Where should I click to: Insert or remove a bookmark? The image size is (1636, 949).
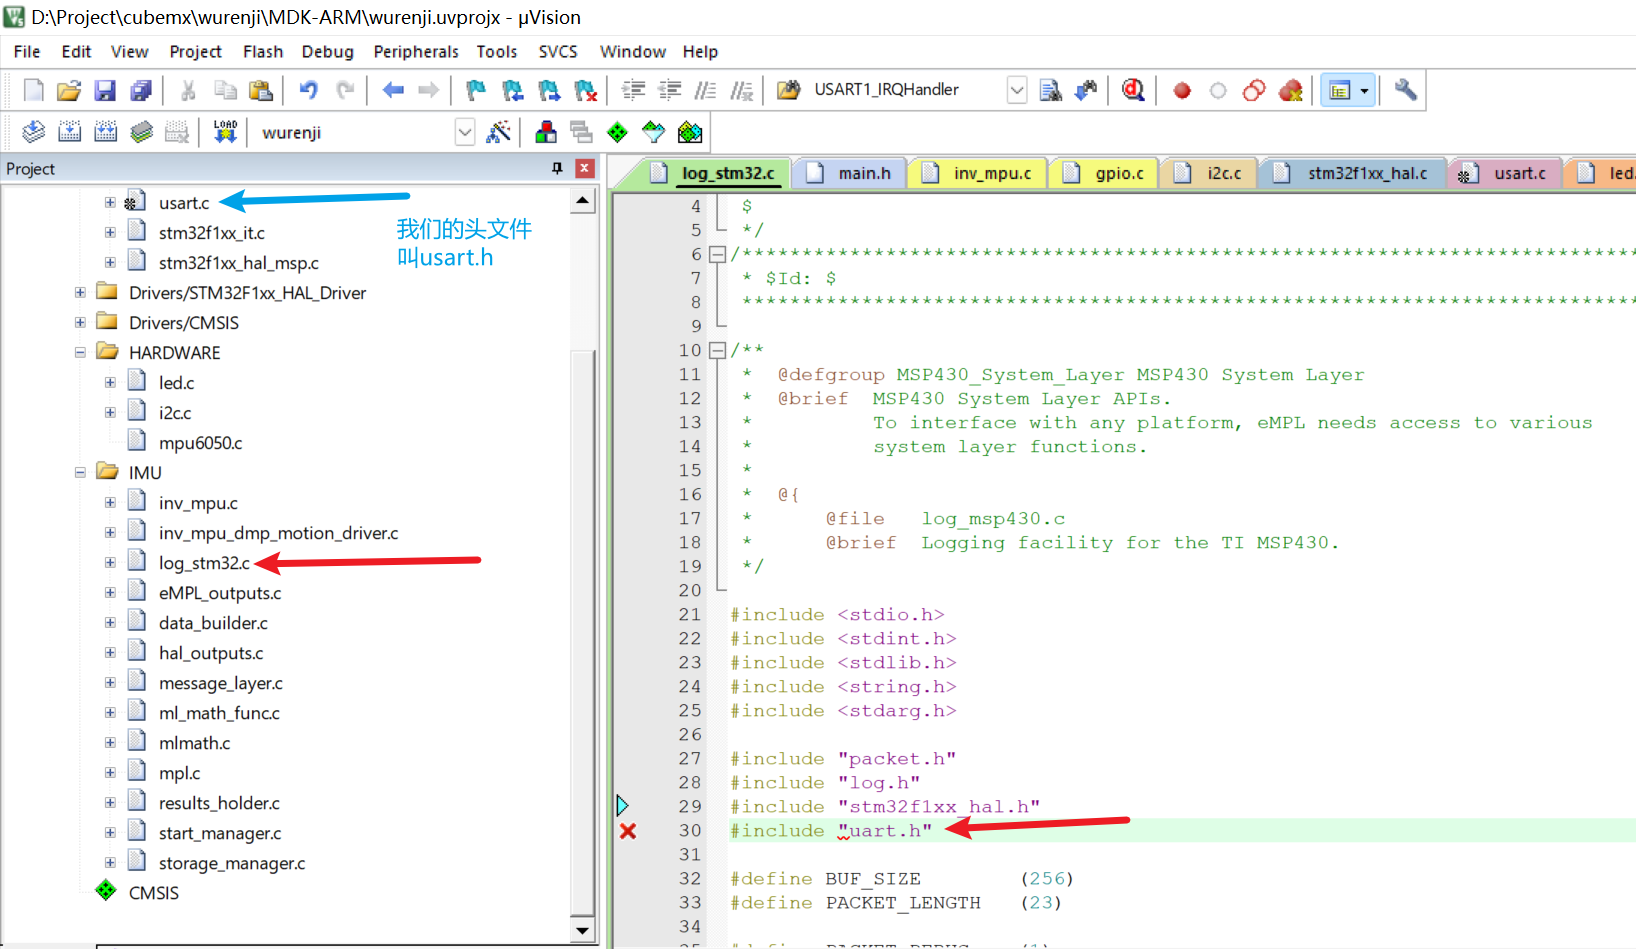coord(476,90)
